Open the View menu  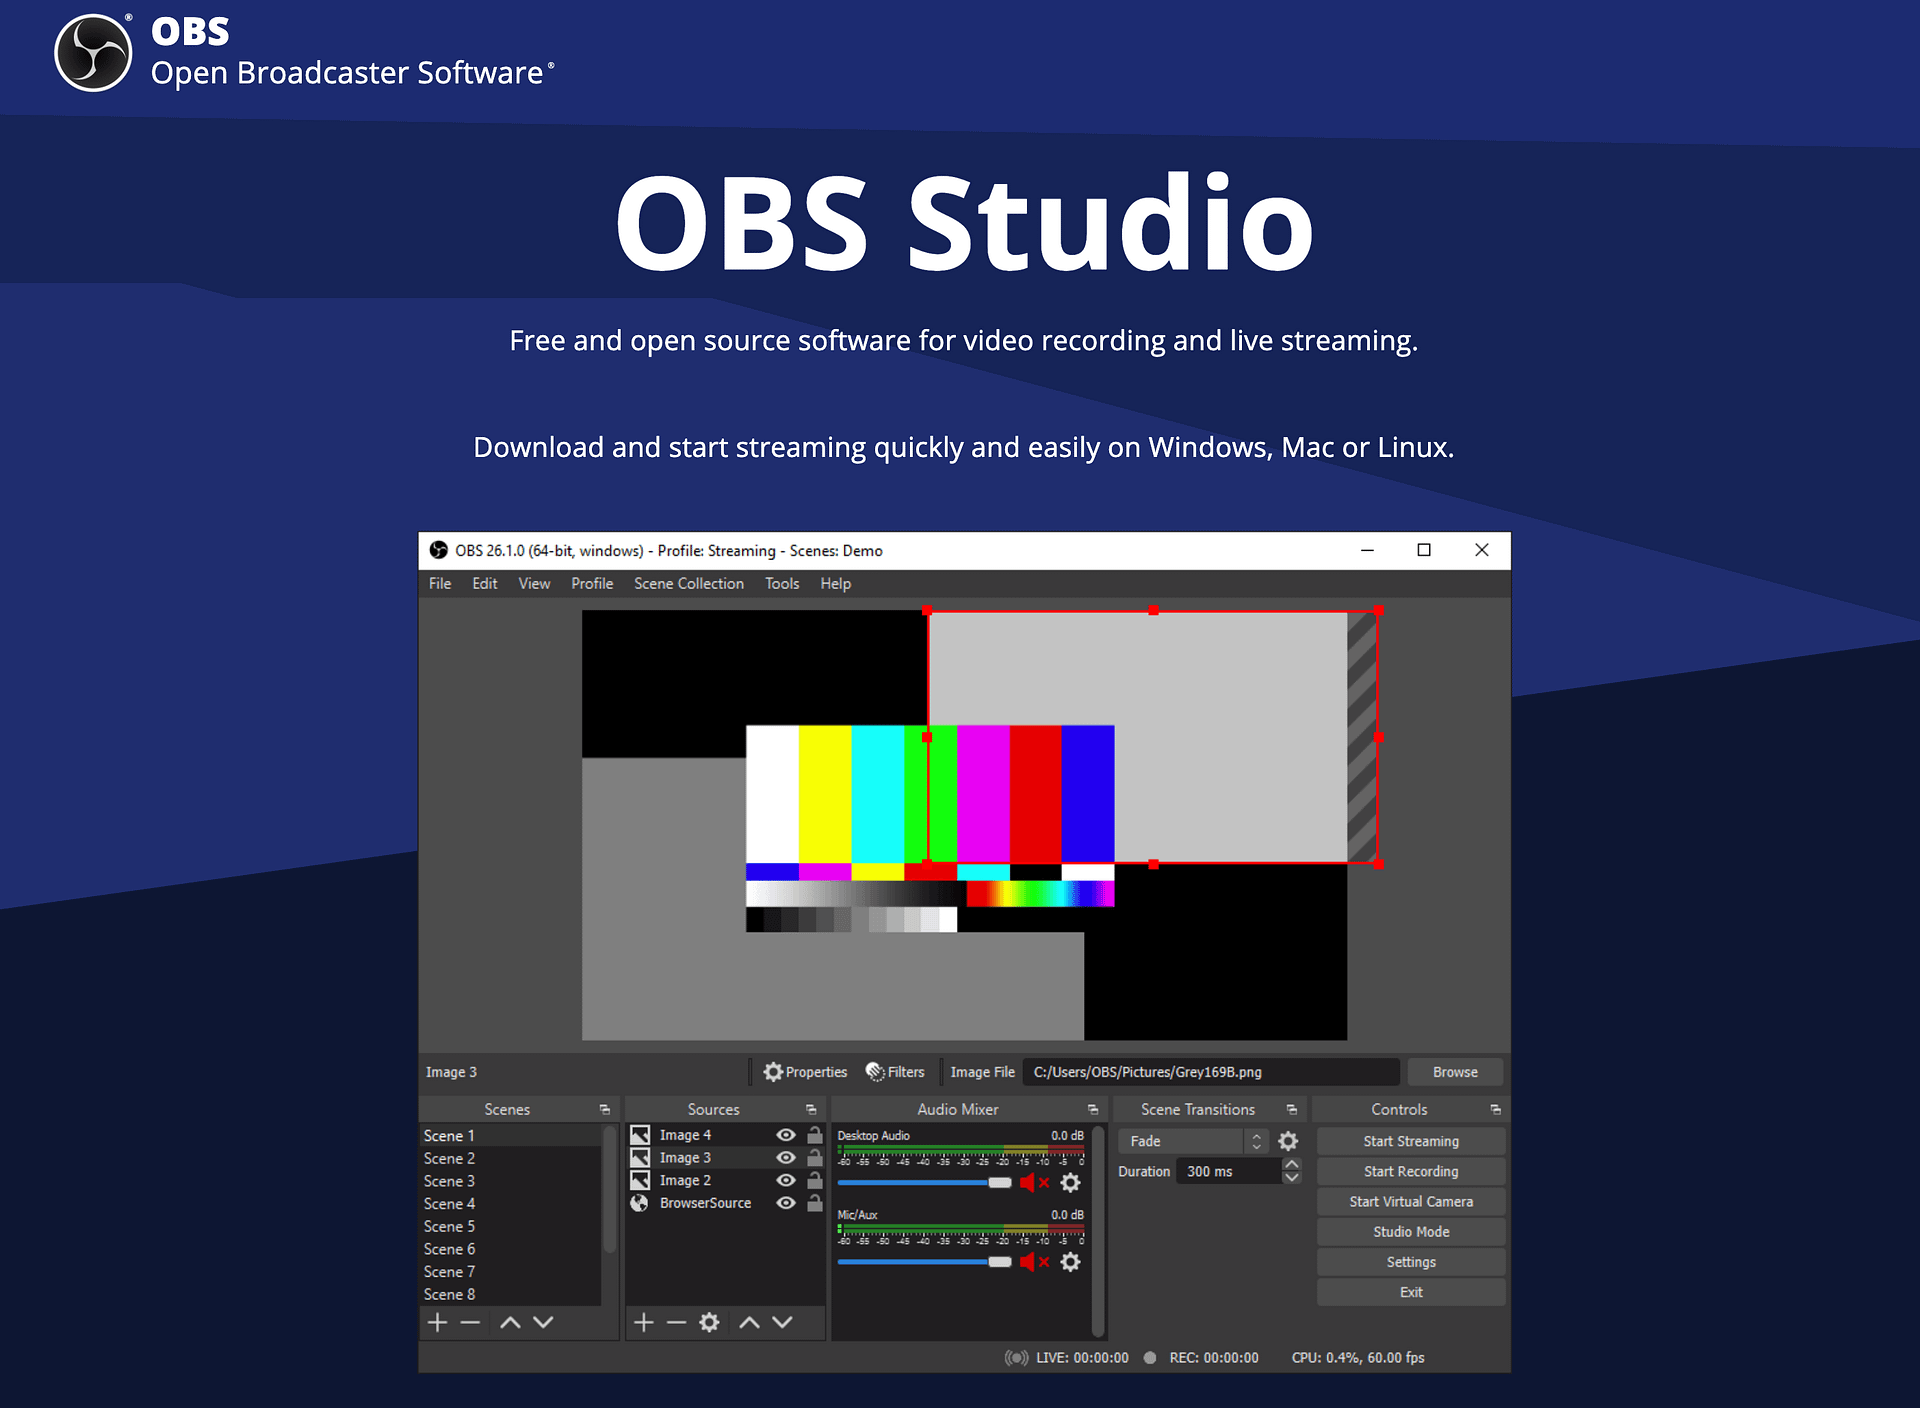point(534,584)
